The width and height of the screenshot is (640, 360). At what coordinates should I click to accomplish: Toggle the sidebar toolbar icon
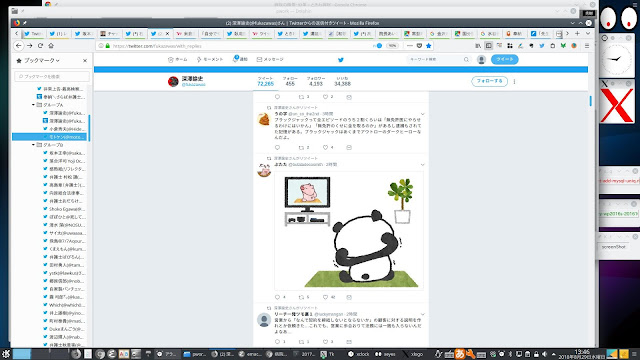click(489, 46)
